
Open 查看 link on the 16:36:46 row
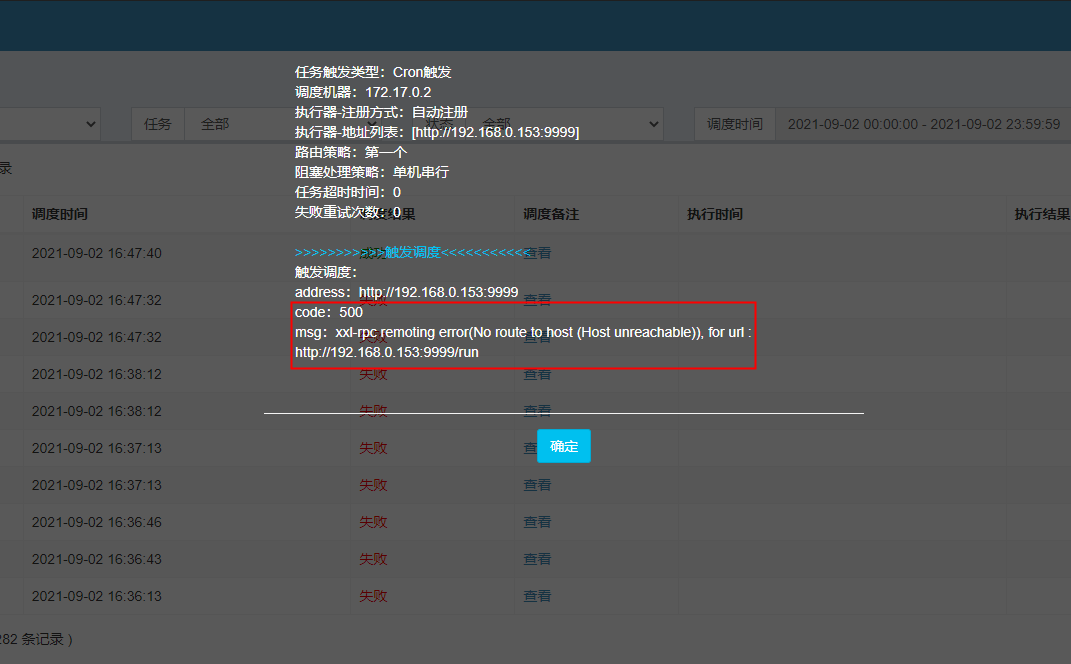click(x=537, y=521)
